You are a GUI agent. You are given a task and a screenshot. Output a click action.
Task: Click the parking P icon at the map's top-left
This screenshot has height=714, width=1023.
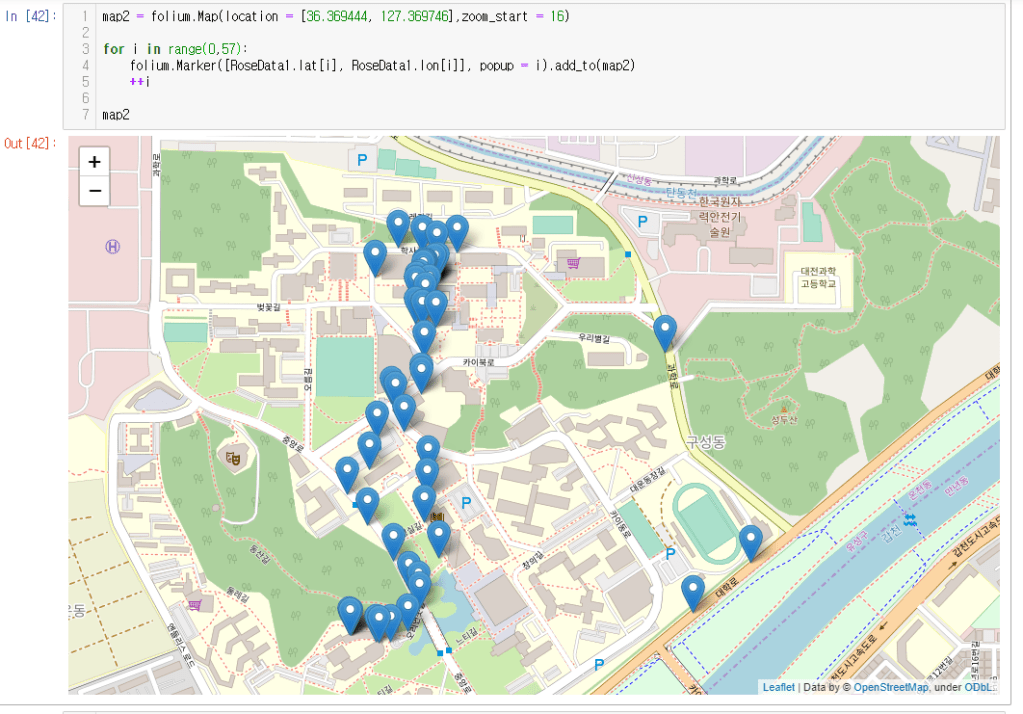pos(361,158)
